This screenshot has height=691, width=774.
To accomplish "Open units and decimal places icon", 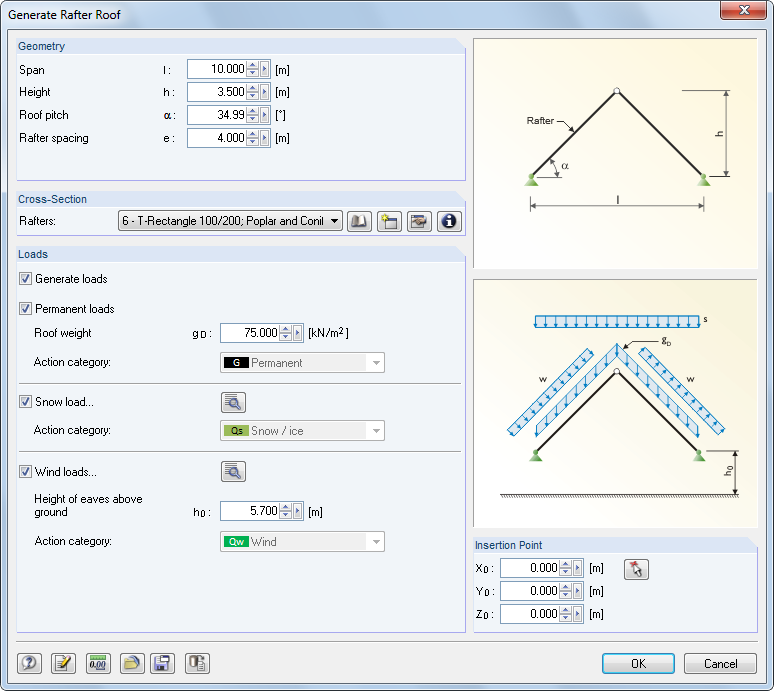I will (x=98, y=663).
